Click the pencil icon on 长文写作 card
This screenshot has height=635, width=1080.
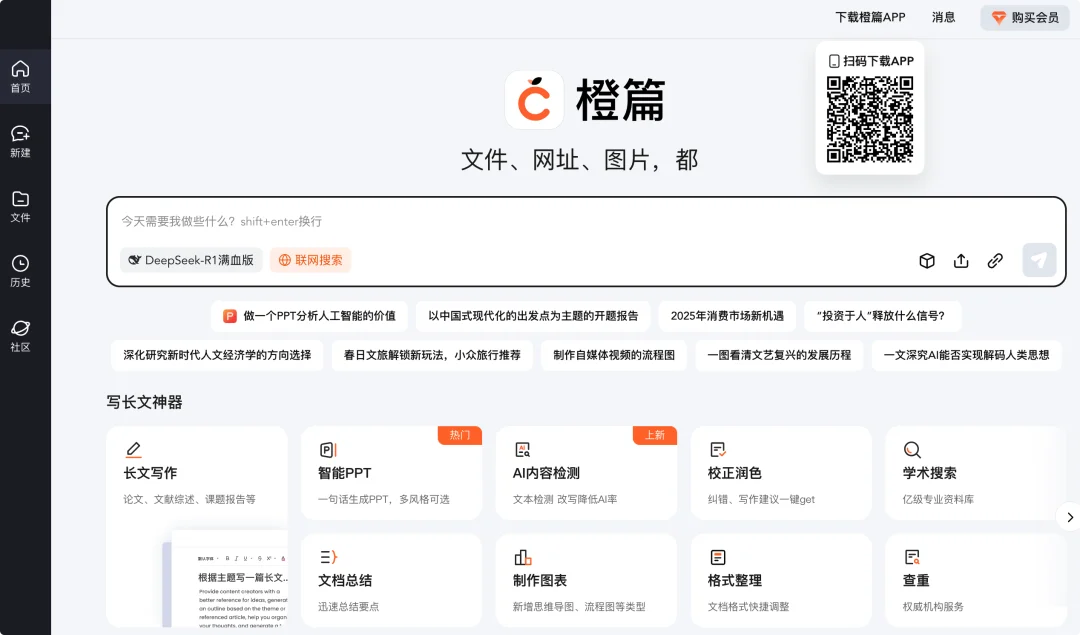click(x=134, y=450)
